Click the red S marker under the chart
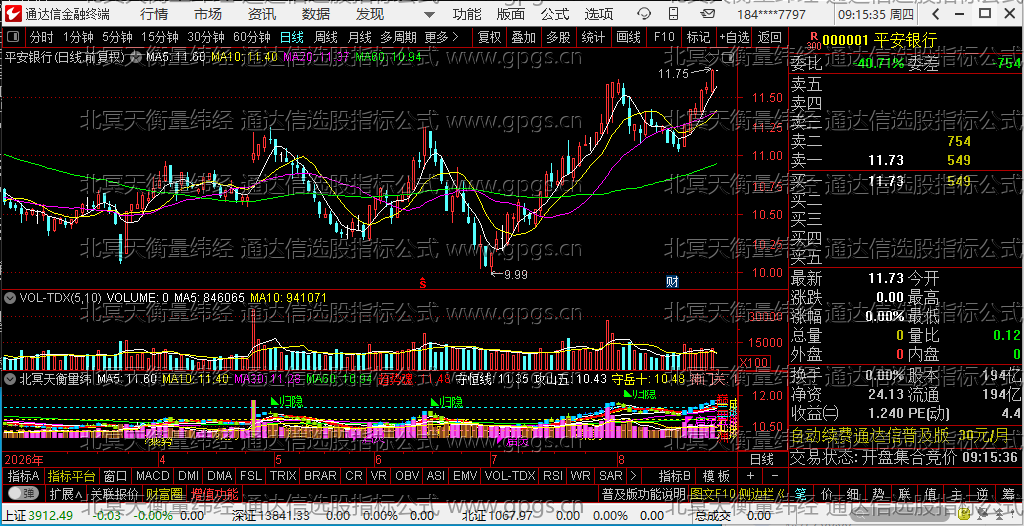This screenshot has width=1024, height=526. (423, 283)
